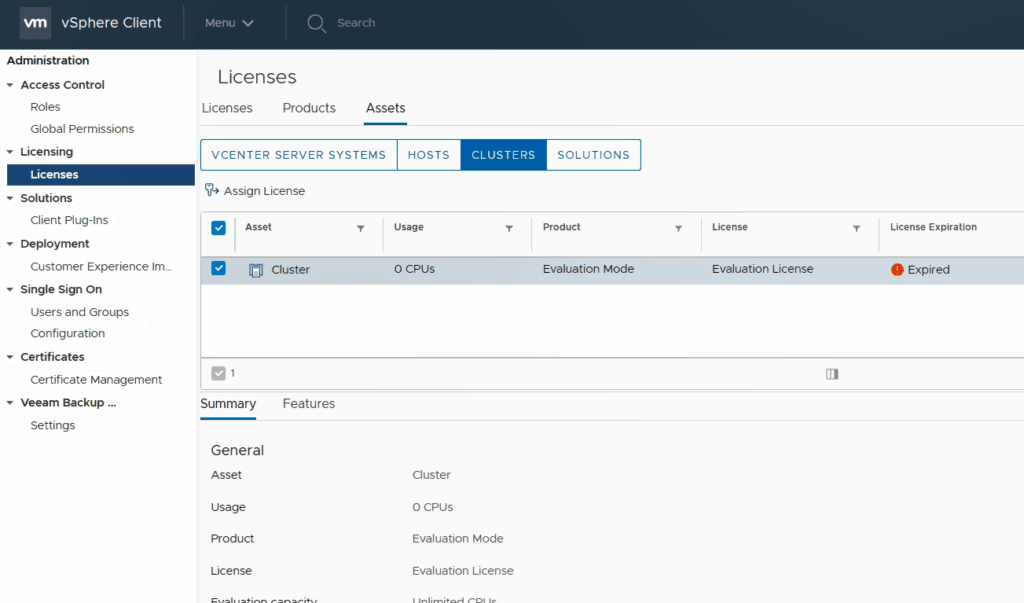Image resolution: width=1024 pixels, height=603 pixels.
Task: Collapse the Access Control section
Action: click(x=10, y=85)
